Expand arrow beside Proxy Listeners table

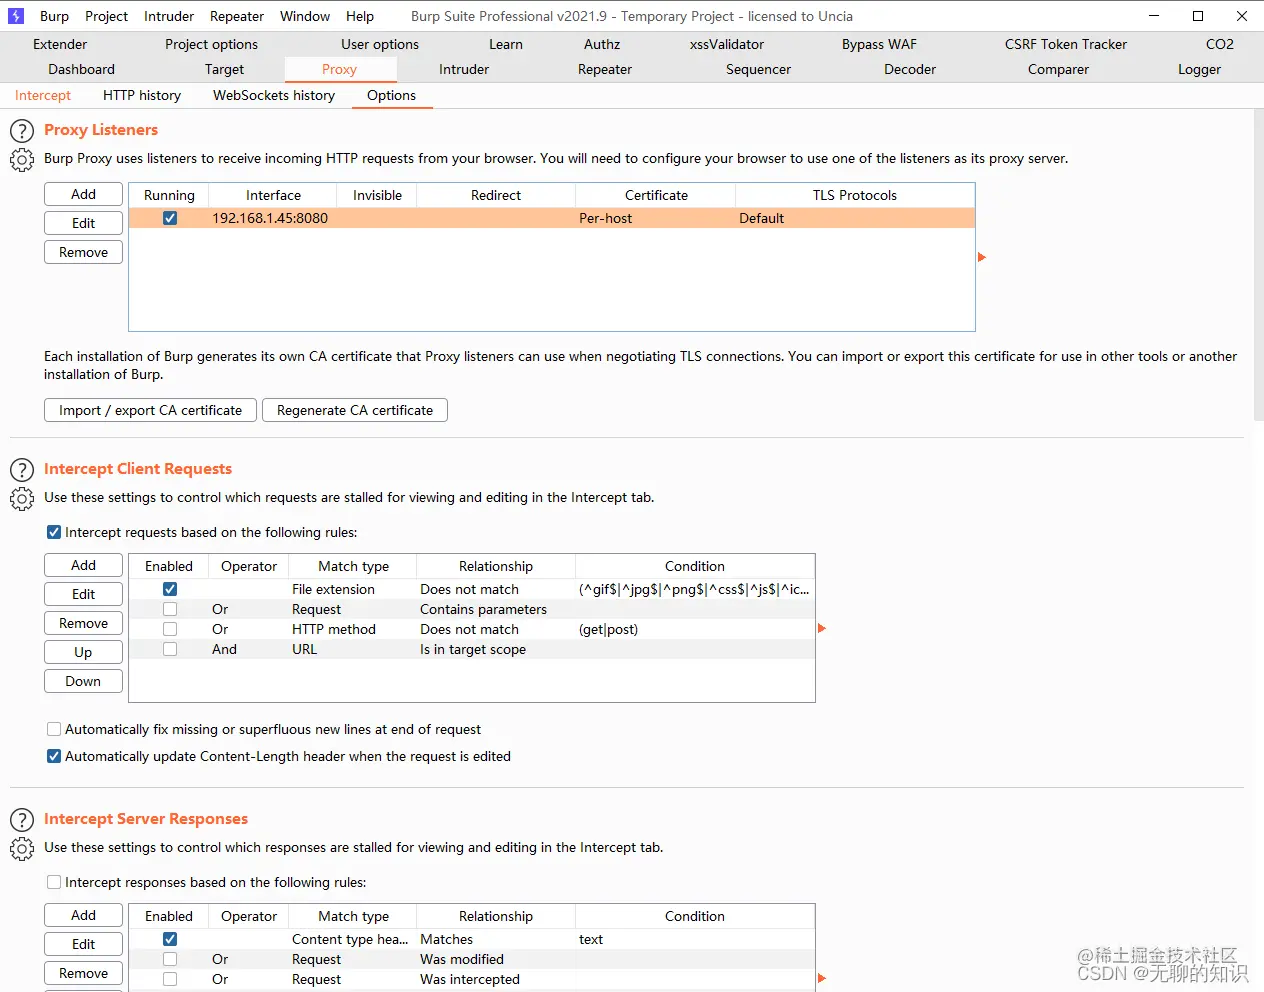coord(982,257)
